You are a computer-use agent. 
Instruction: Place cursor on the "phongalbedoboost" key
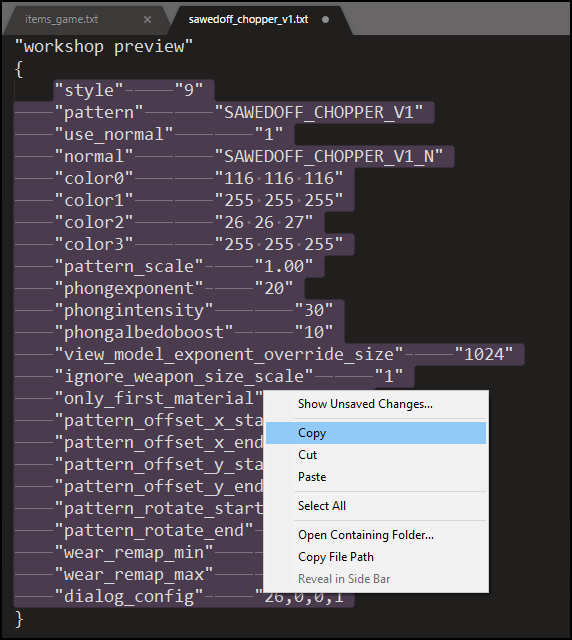(x=144, y=332)
